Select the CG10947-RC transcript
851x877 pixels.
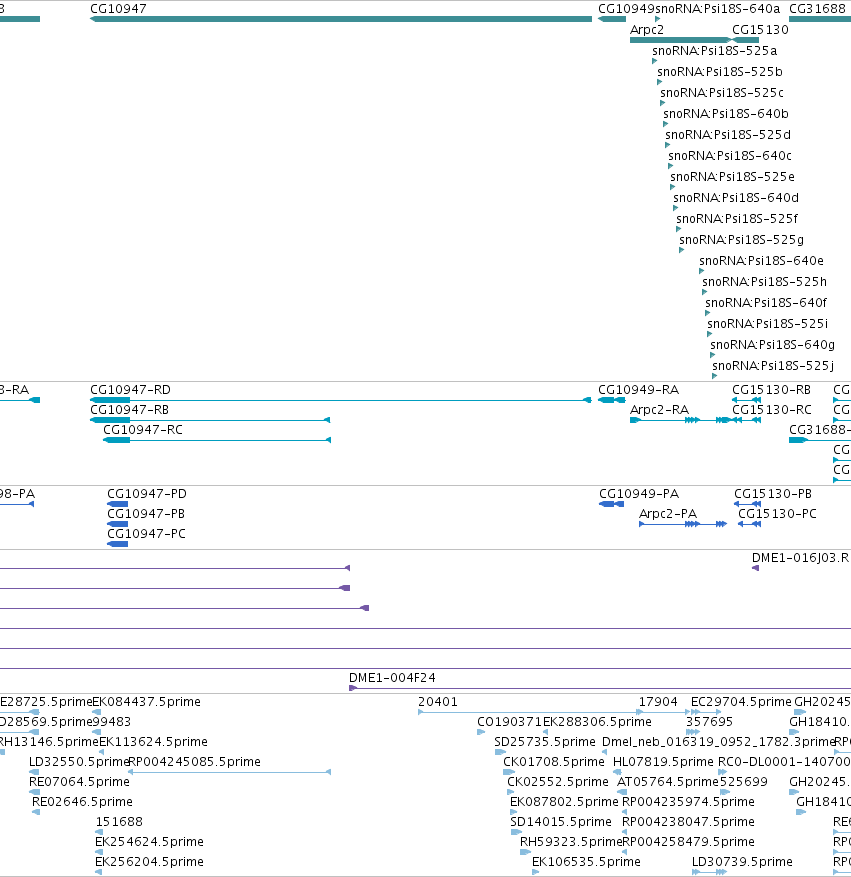coord(217,440)
